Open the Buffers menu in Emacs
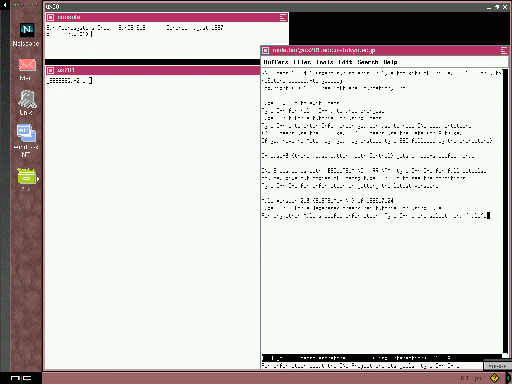512x384 pixels. [276, 62]
